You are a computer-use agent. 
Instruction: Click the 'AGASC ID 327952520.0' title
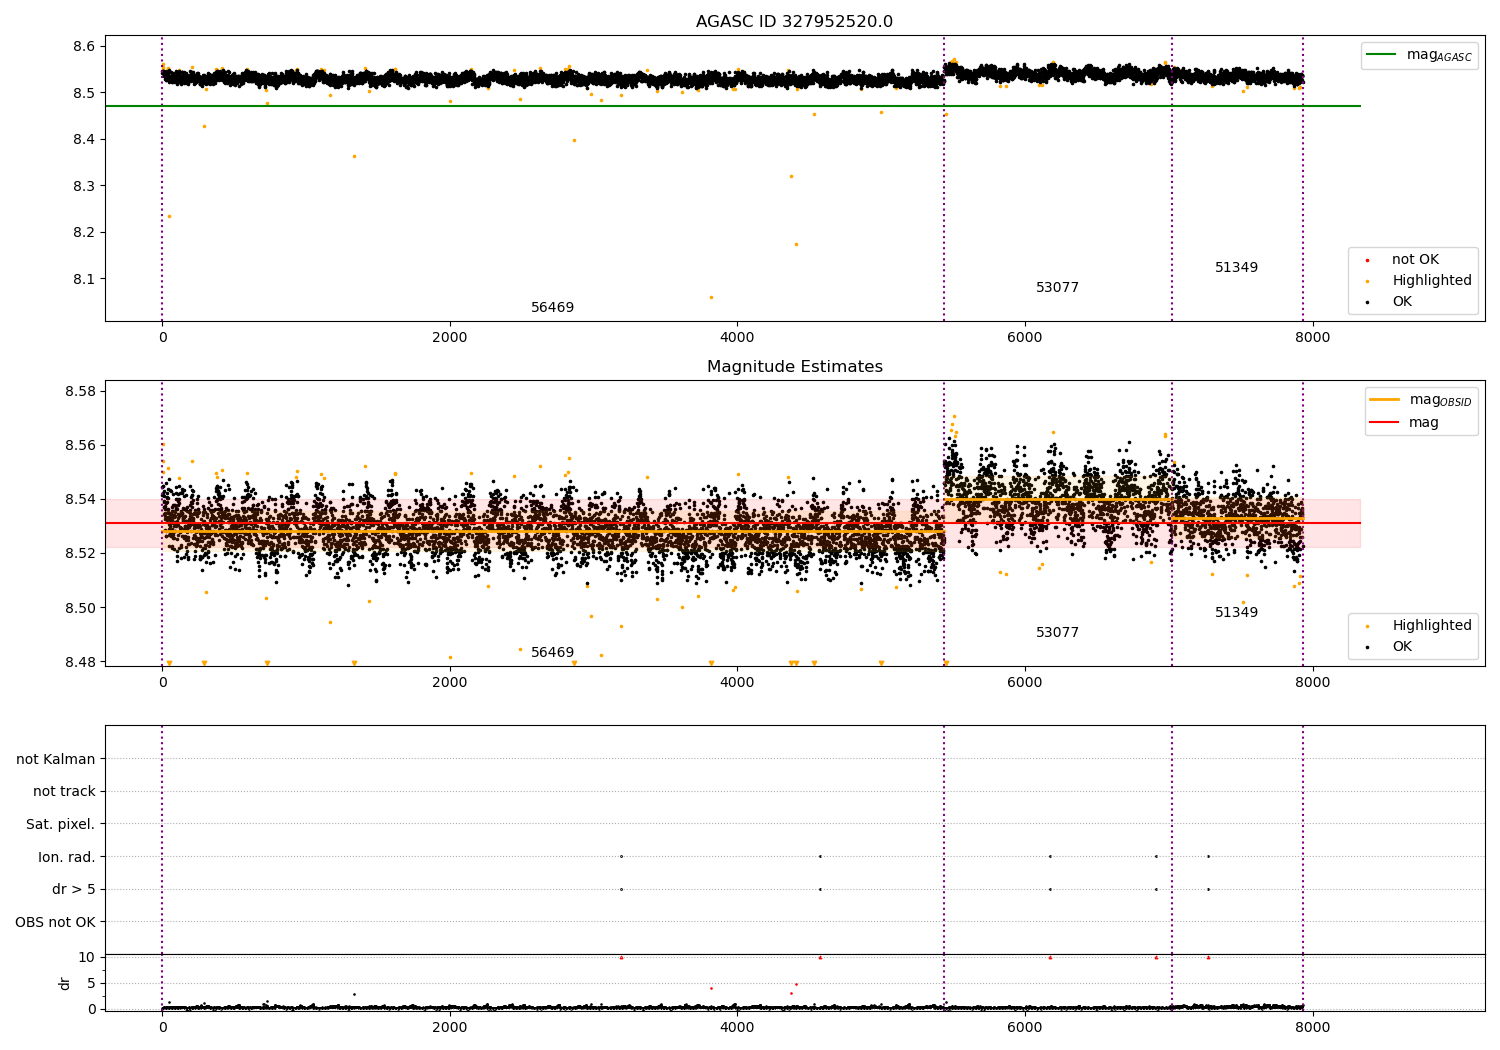tap(795, 22)
